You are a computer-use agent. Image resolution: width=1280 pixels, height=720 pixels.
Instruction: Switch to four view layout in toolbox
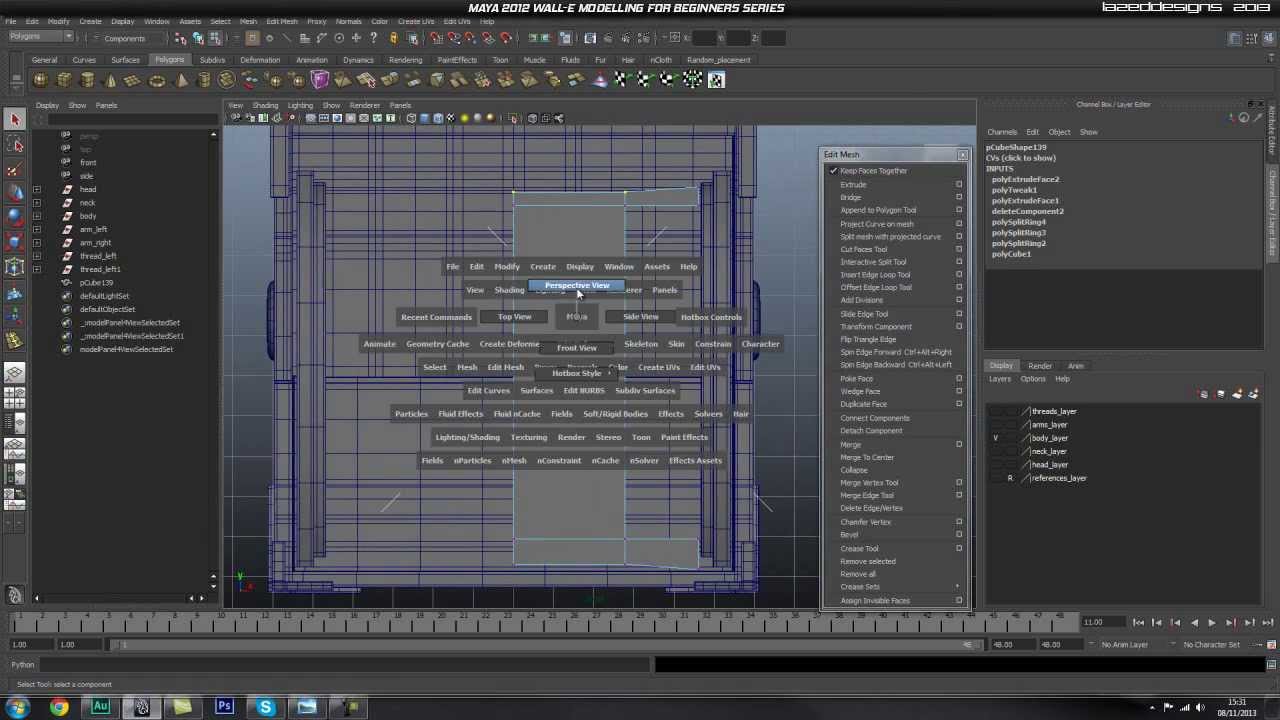coord(15,397)
